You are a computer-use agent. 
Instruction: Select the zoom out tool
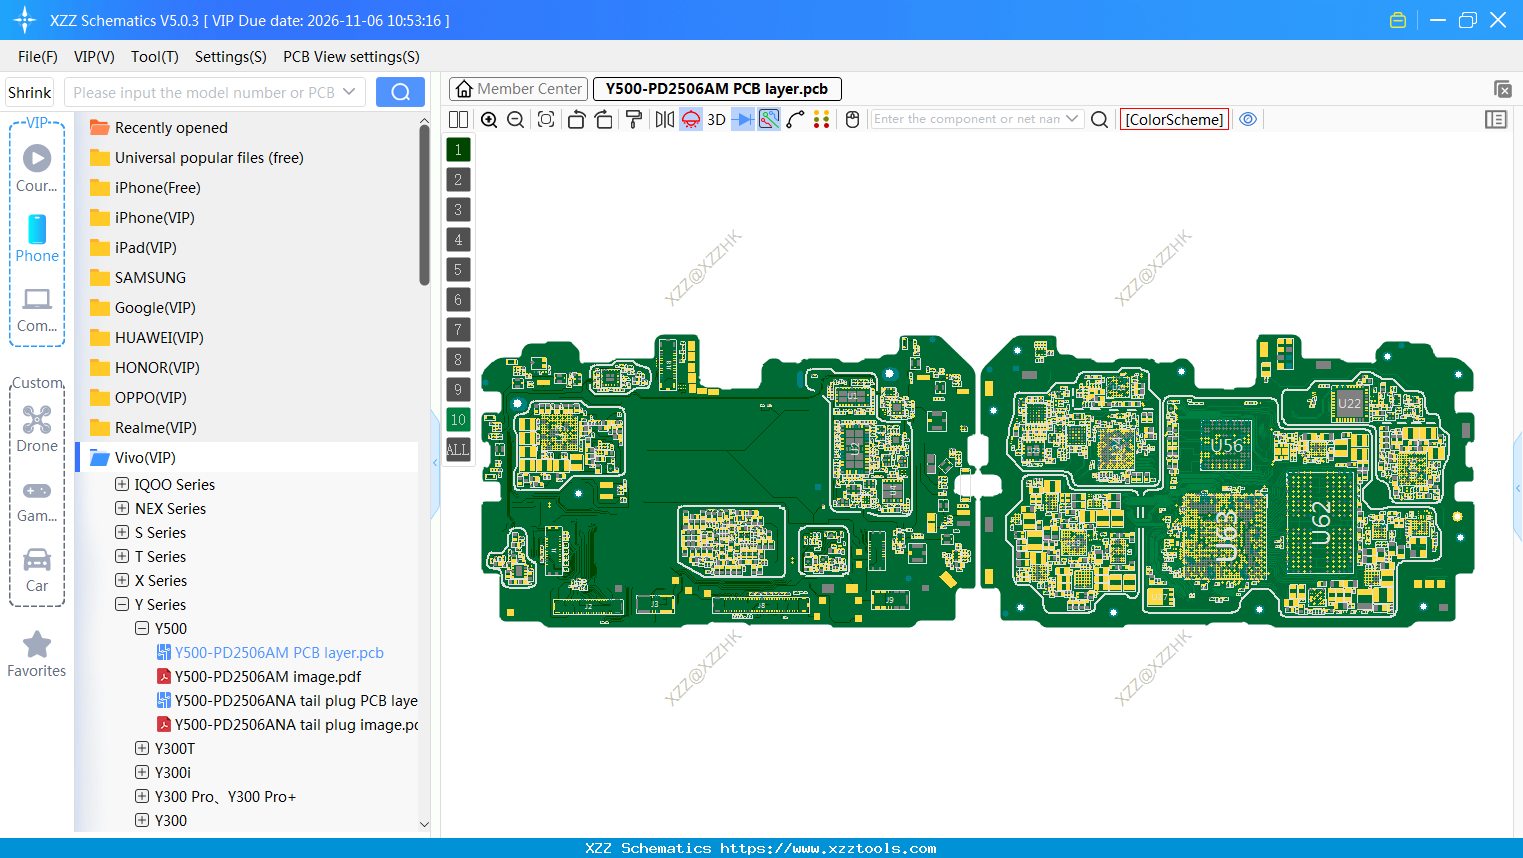pyautogui.click(x=514, y=119)
